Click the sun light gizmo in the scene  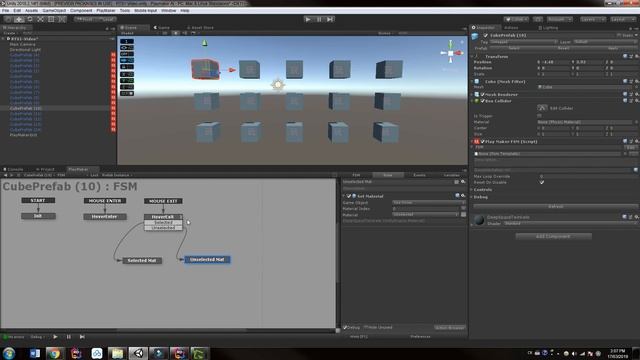point(278,85)
